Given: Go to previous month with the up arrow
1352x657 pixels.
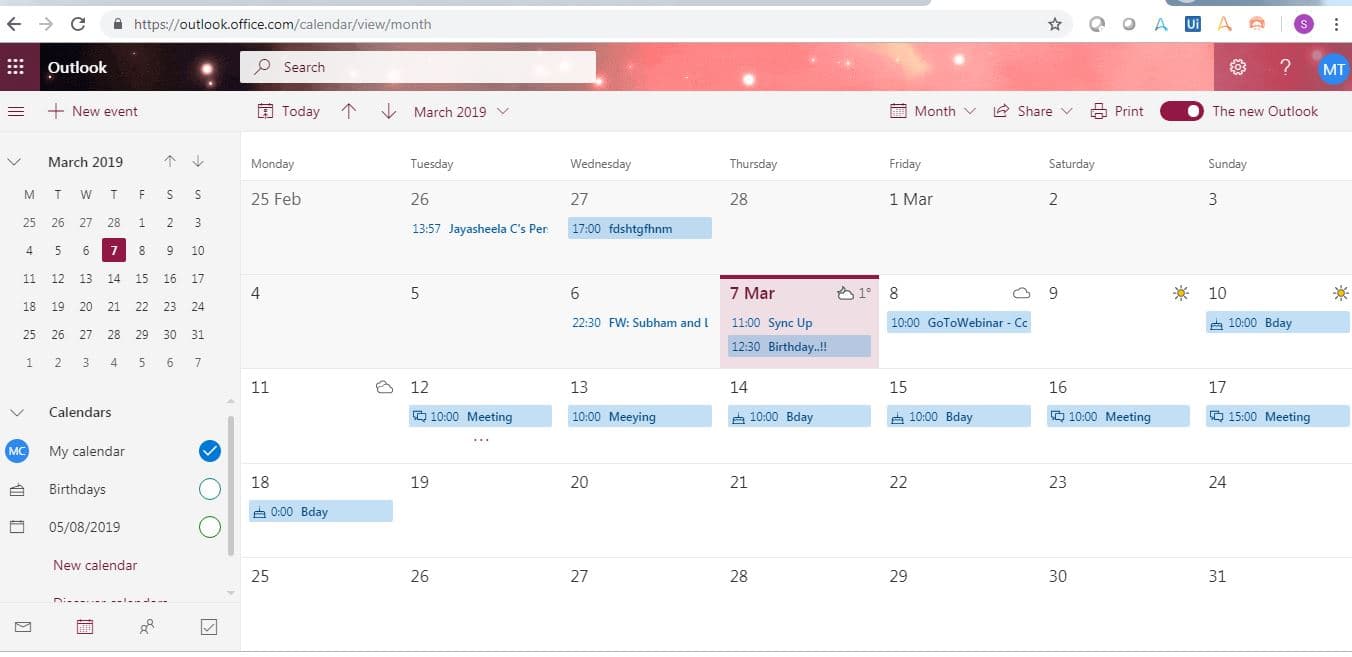Looking at the screenshot, I should (x=348, y=111).
